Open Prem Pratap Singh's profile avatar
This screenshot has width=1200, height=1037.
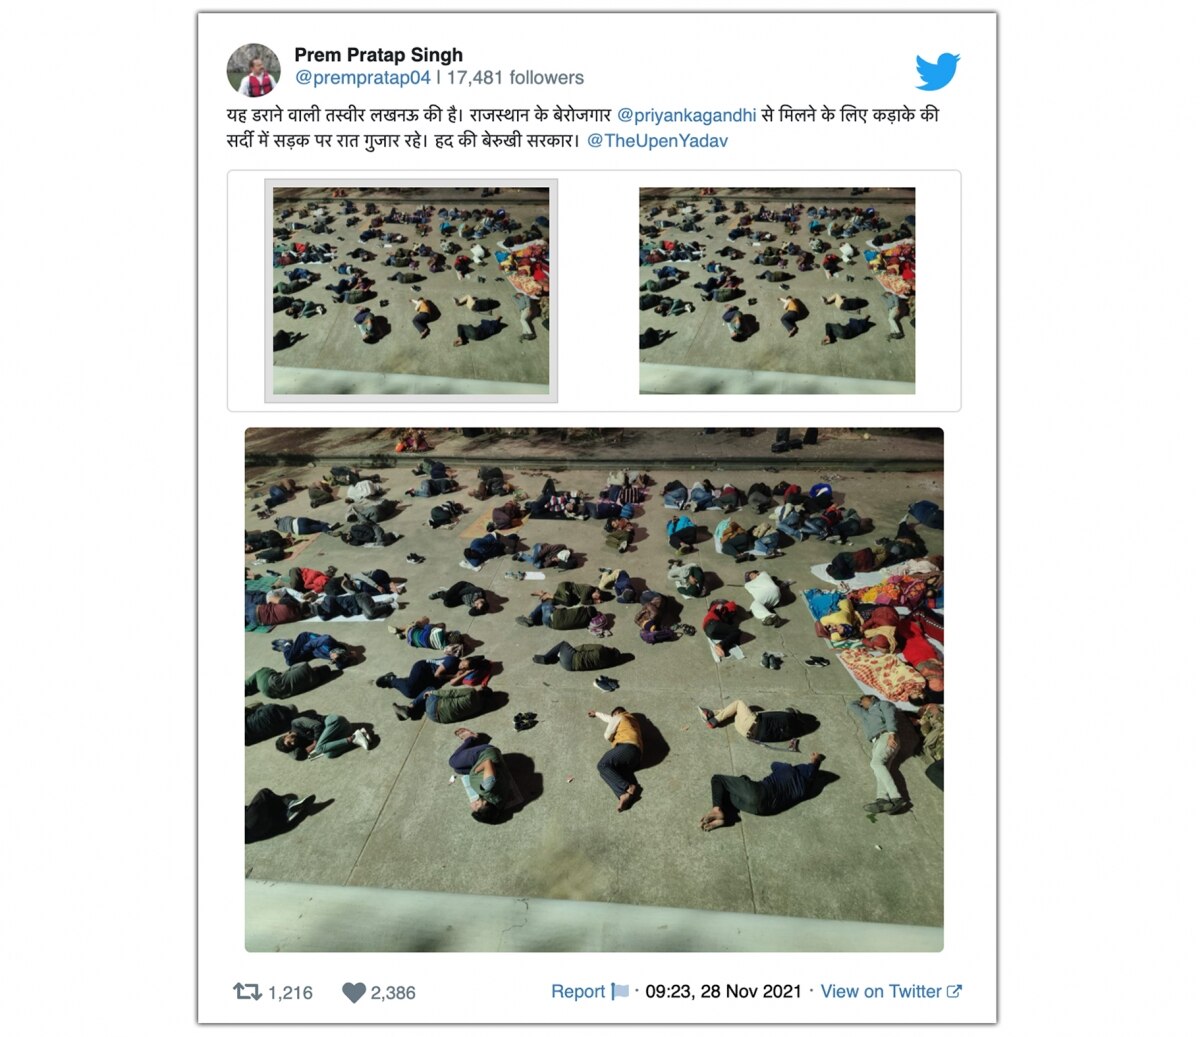tap(254, 70)
